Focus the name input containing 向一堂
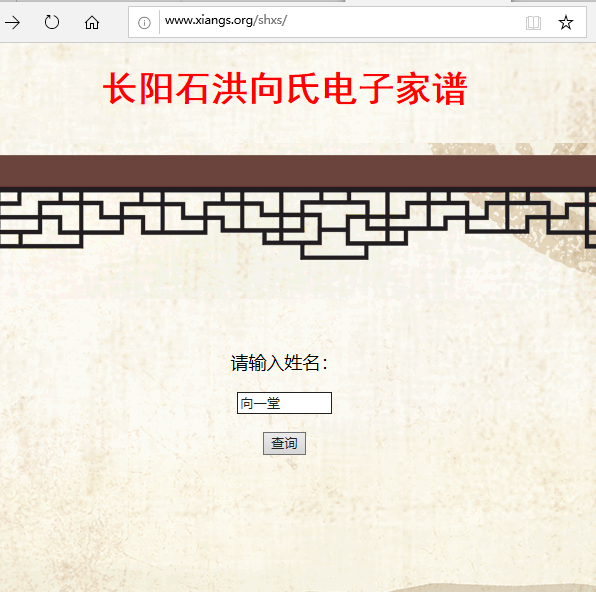The width and height of the screenshot is (596, 592). click(284, 403)
